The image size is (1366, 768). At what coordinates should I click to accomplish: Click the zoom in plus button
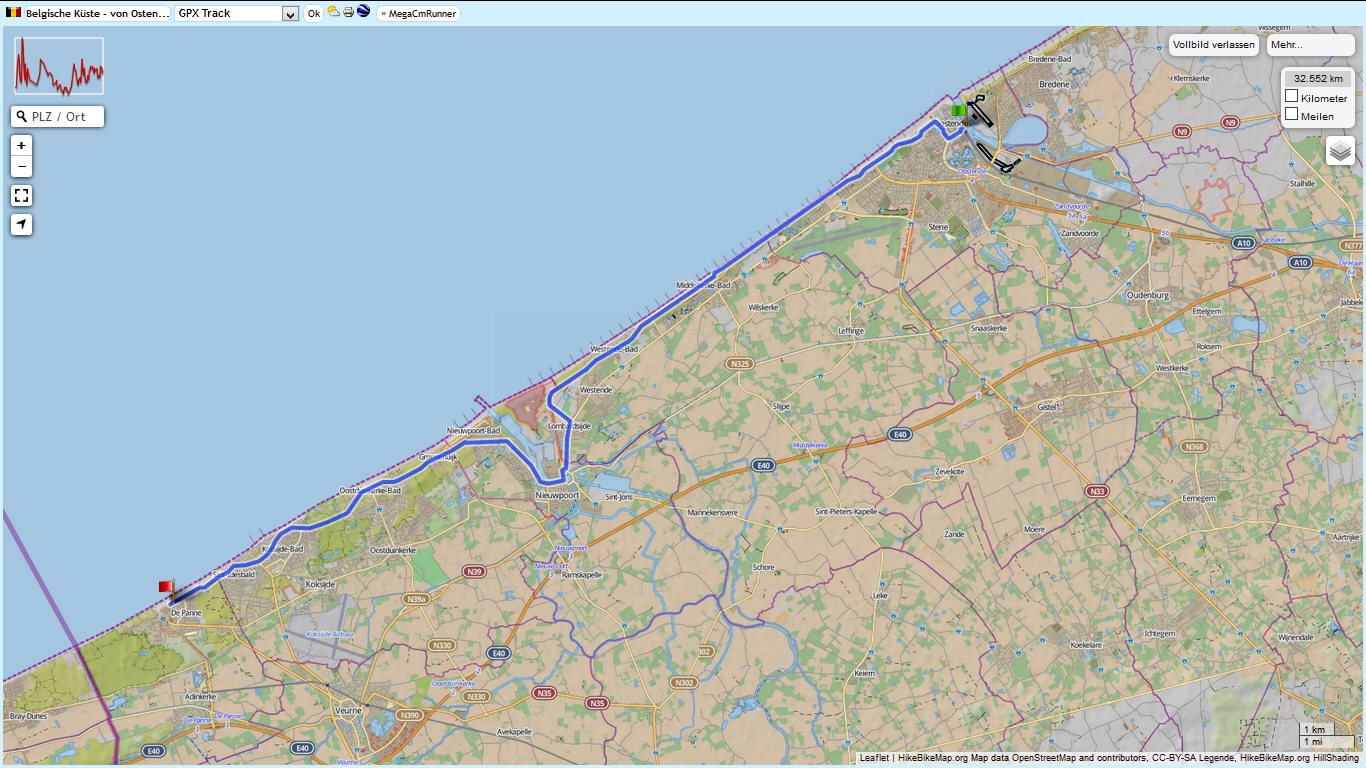22,145
